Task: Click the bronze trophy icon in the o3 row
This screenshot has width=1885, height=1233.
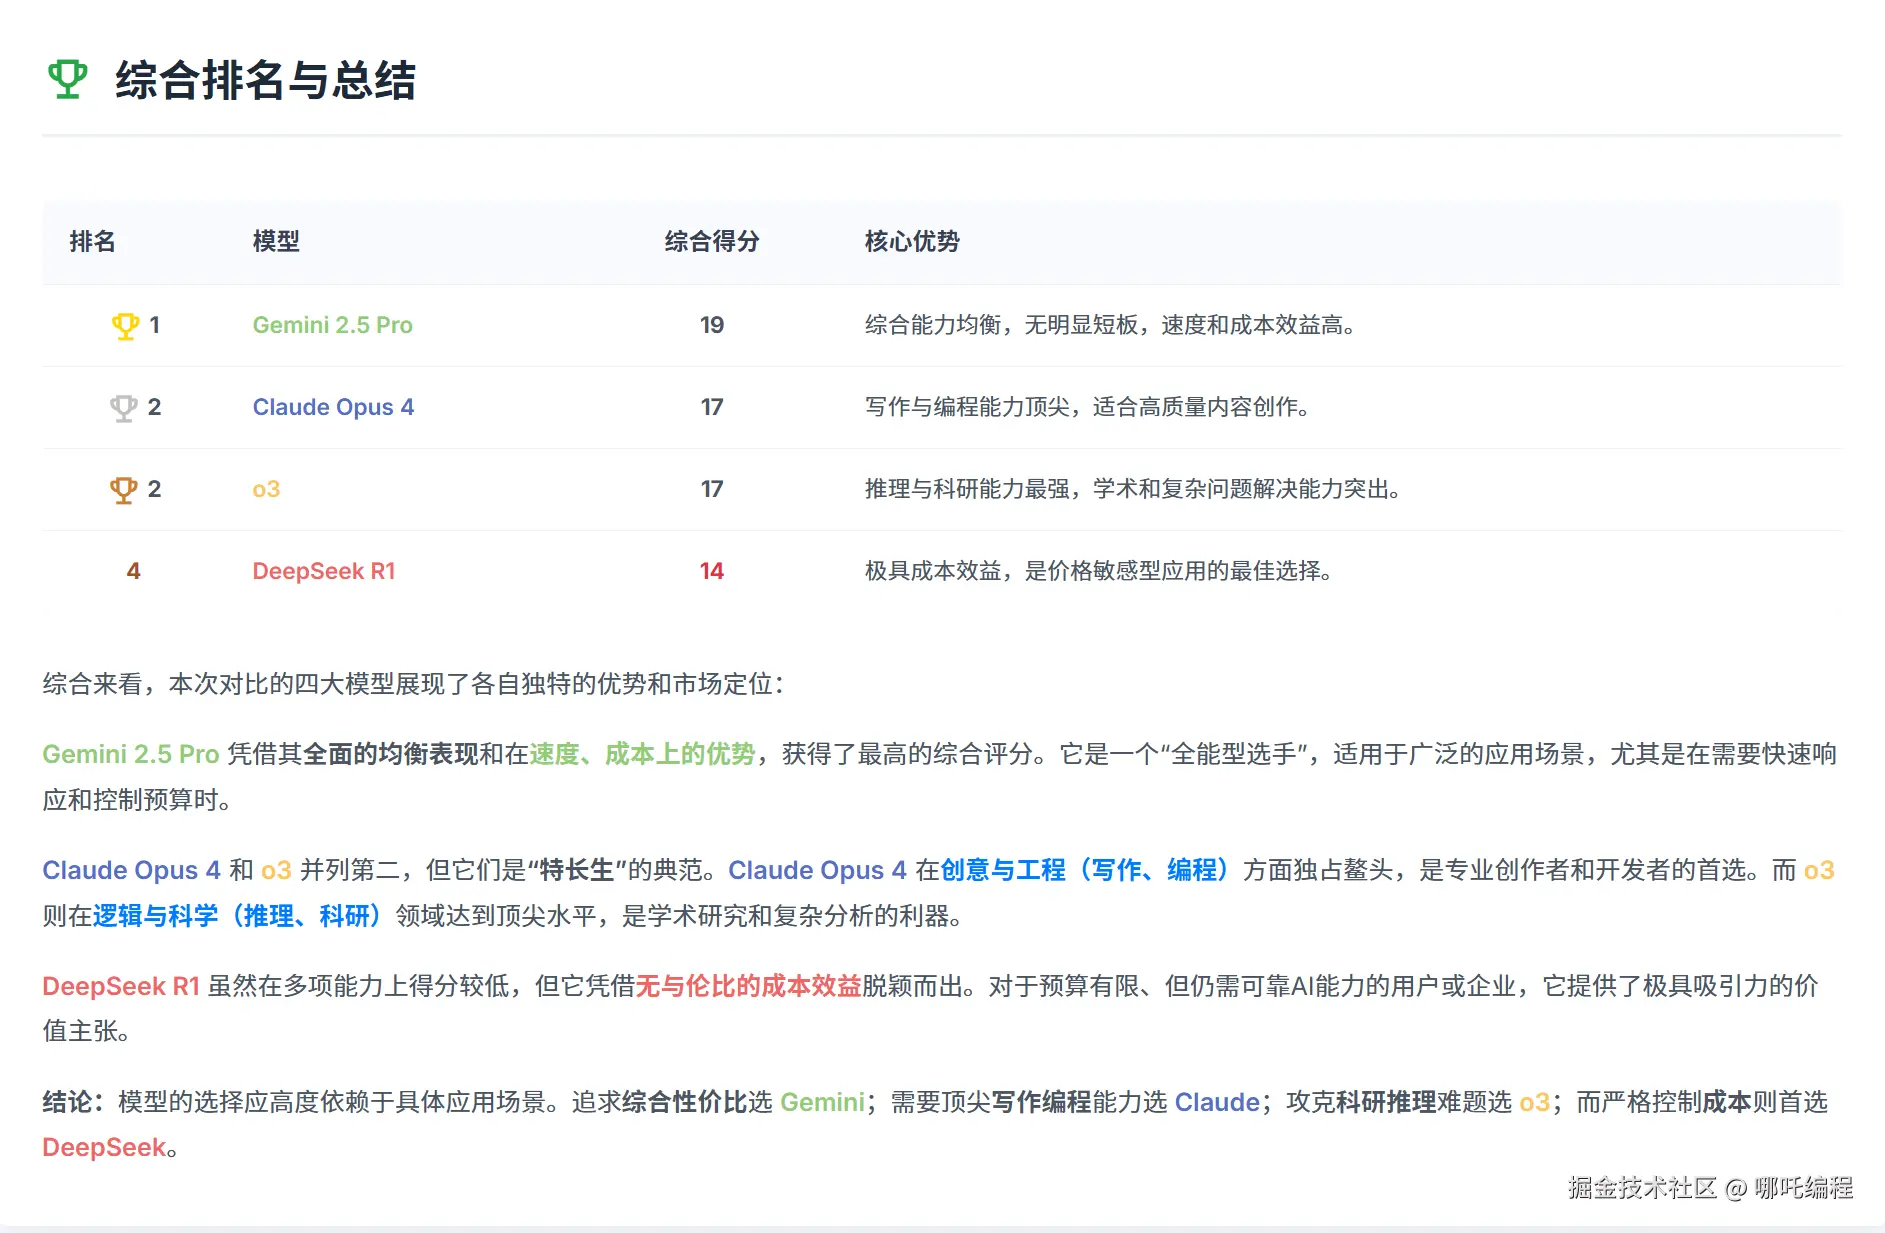Action: tap(124, 490)
